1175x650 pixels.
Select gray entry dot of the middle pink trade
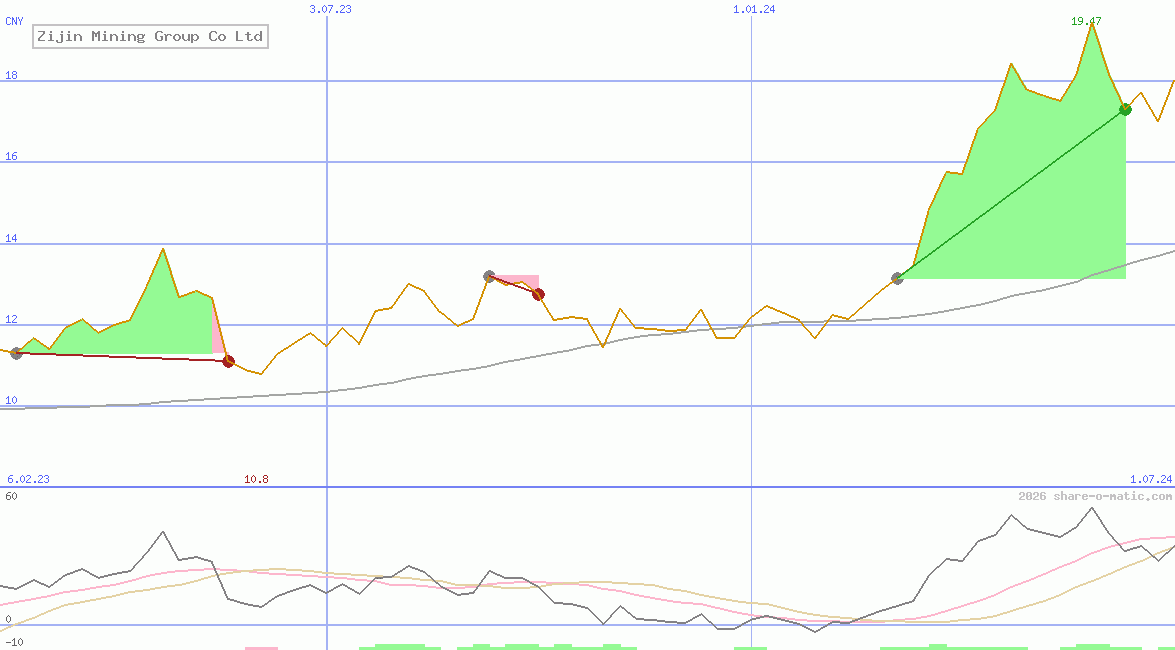tap(489, 276)
